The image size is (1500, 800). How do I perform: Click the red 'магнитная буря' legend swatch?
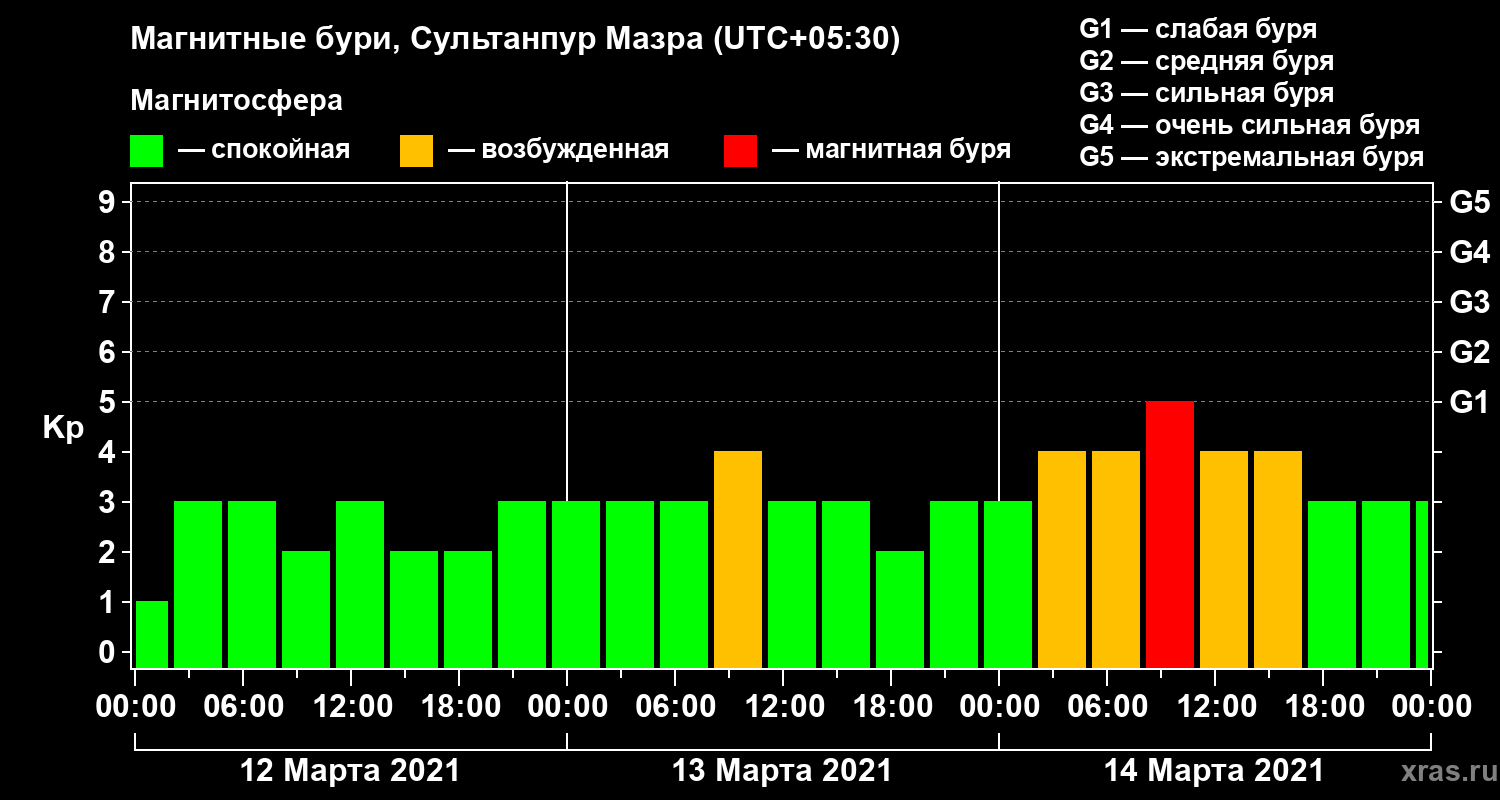[x=740, y=151]
